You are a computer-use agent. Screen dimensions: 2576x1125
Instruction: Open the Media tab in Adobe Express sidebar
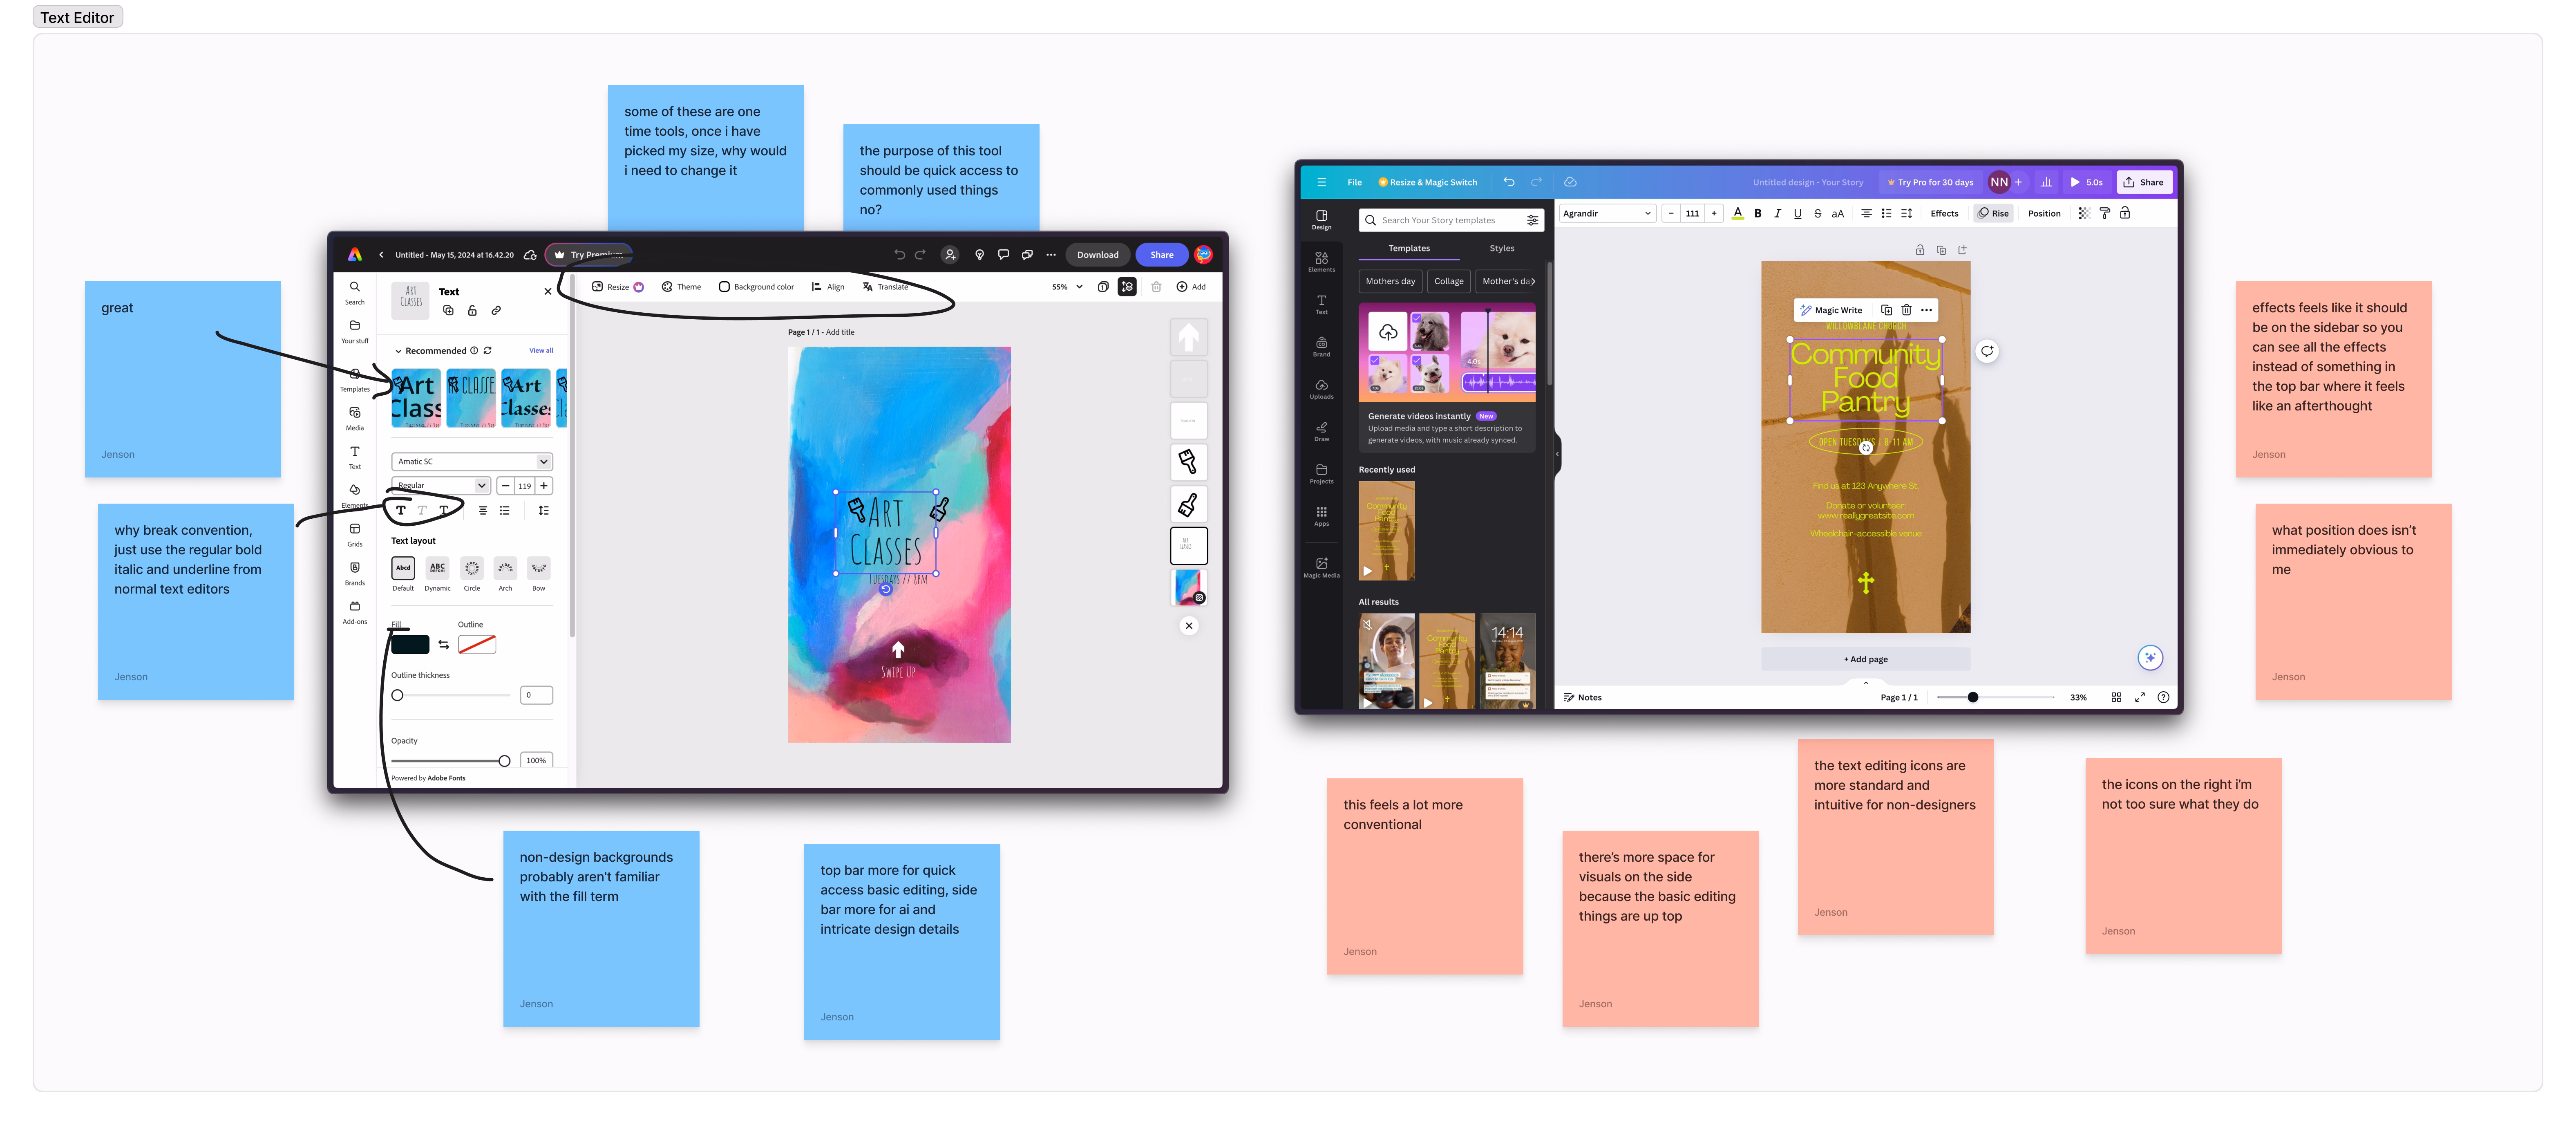click(x=355, y=418)
